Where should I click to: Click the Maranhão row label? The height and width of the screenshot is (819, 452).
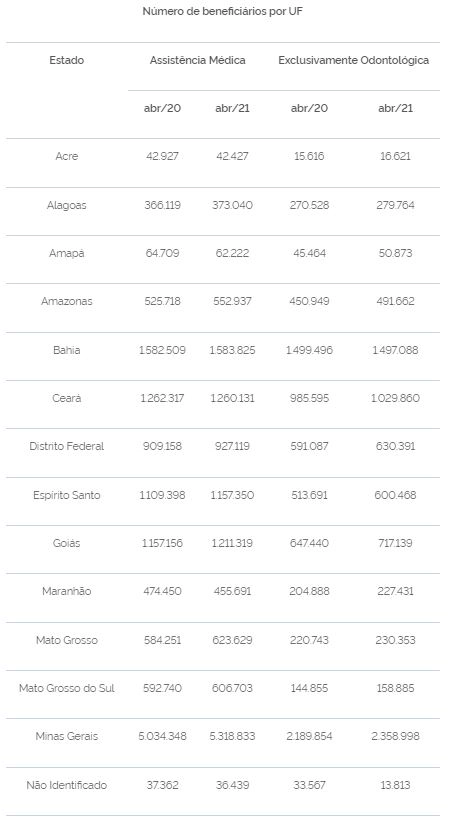coord(66,591)
